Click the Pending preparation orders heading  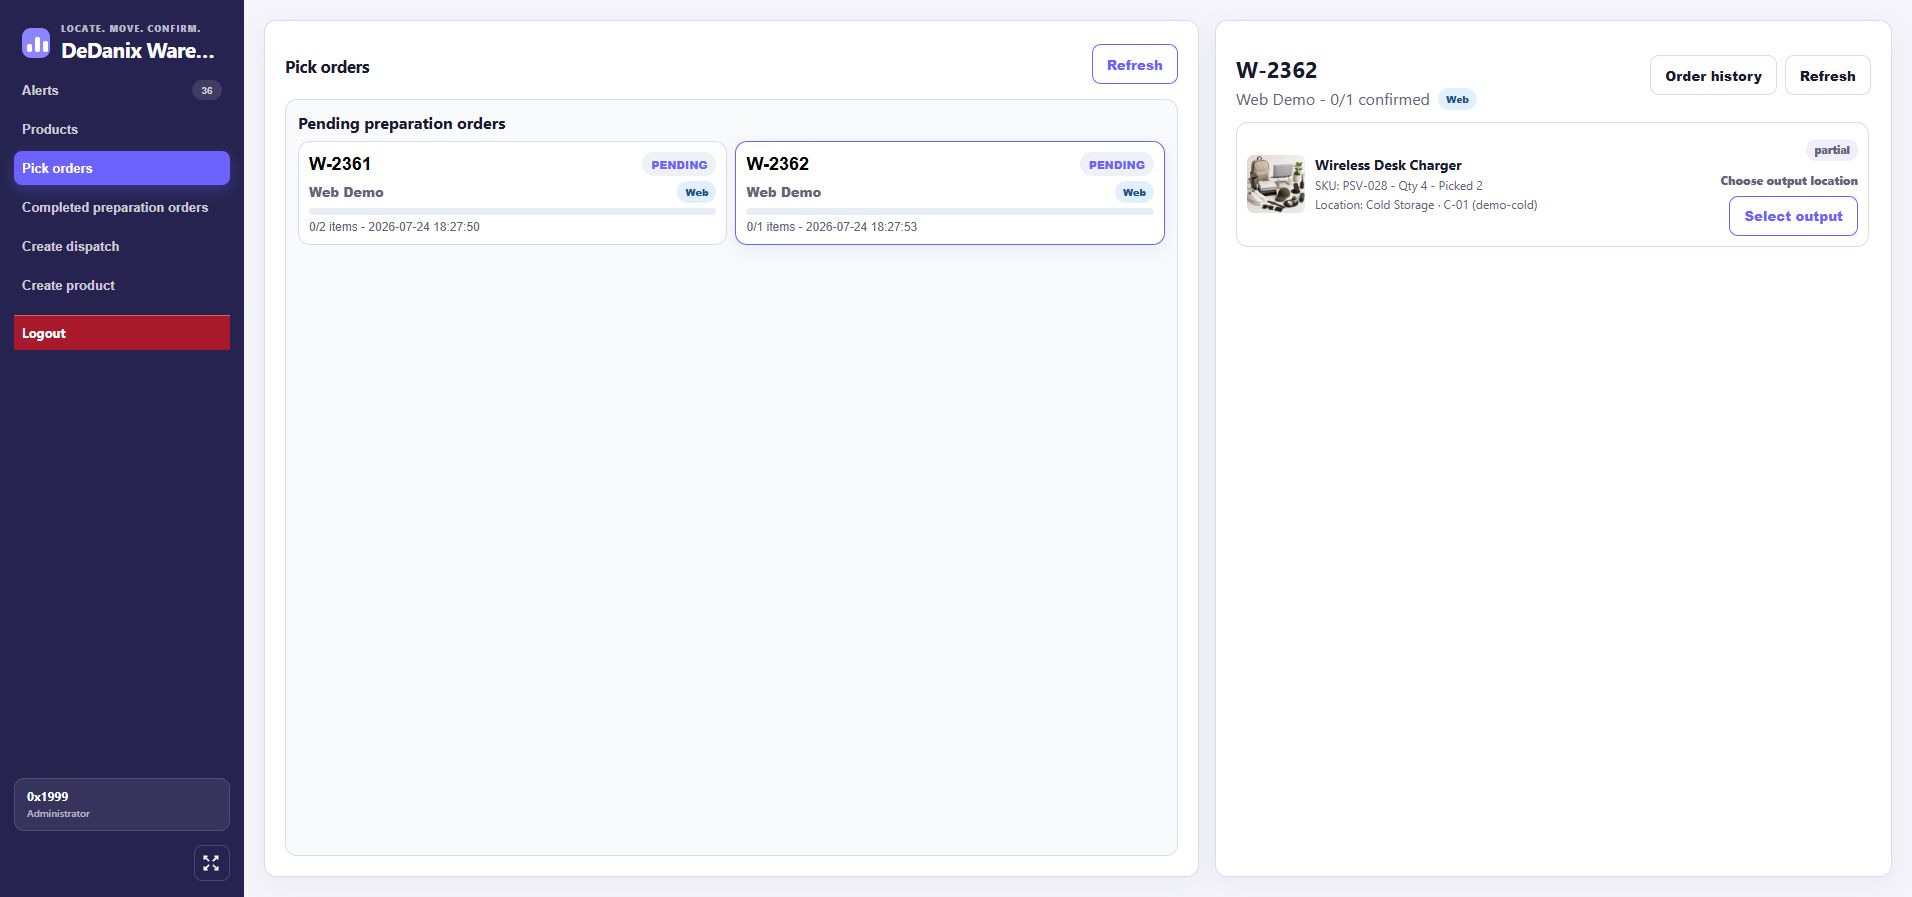401,123
